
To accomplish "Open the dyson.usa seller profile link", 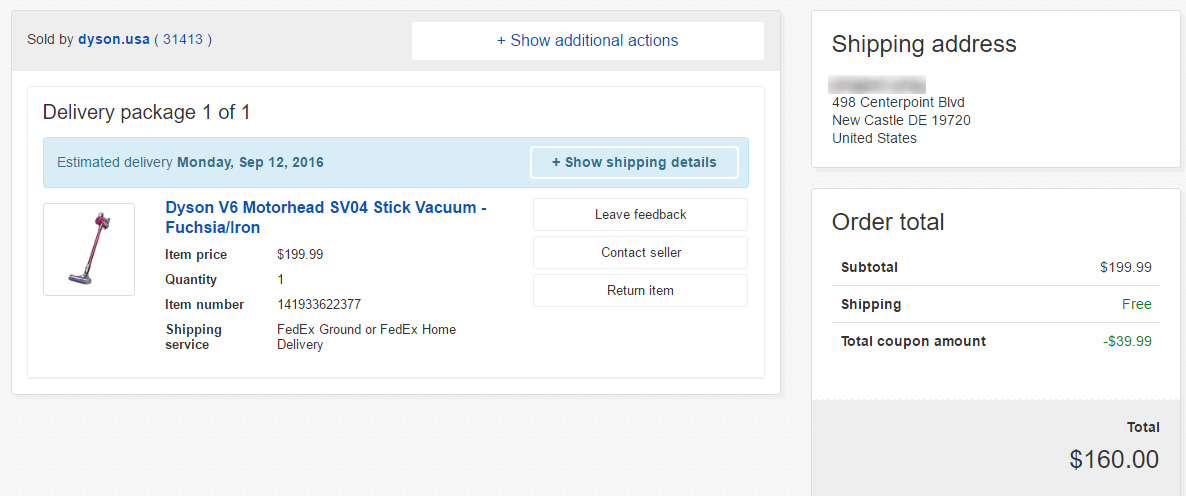I will click(114, 40).
